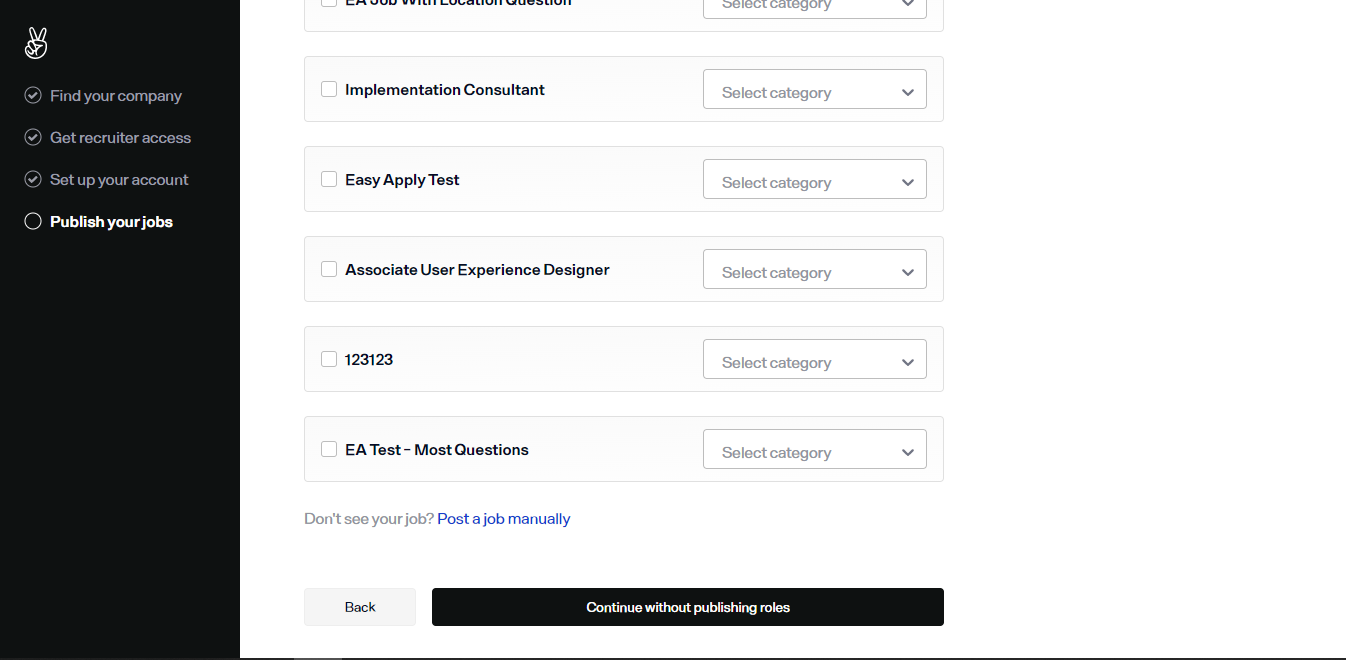Viewport: 1346px width, 660px height.
Task: Expand the Select category dropdown for 123123
Action: (815, 360)
